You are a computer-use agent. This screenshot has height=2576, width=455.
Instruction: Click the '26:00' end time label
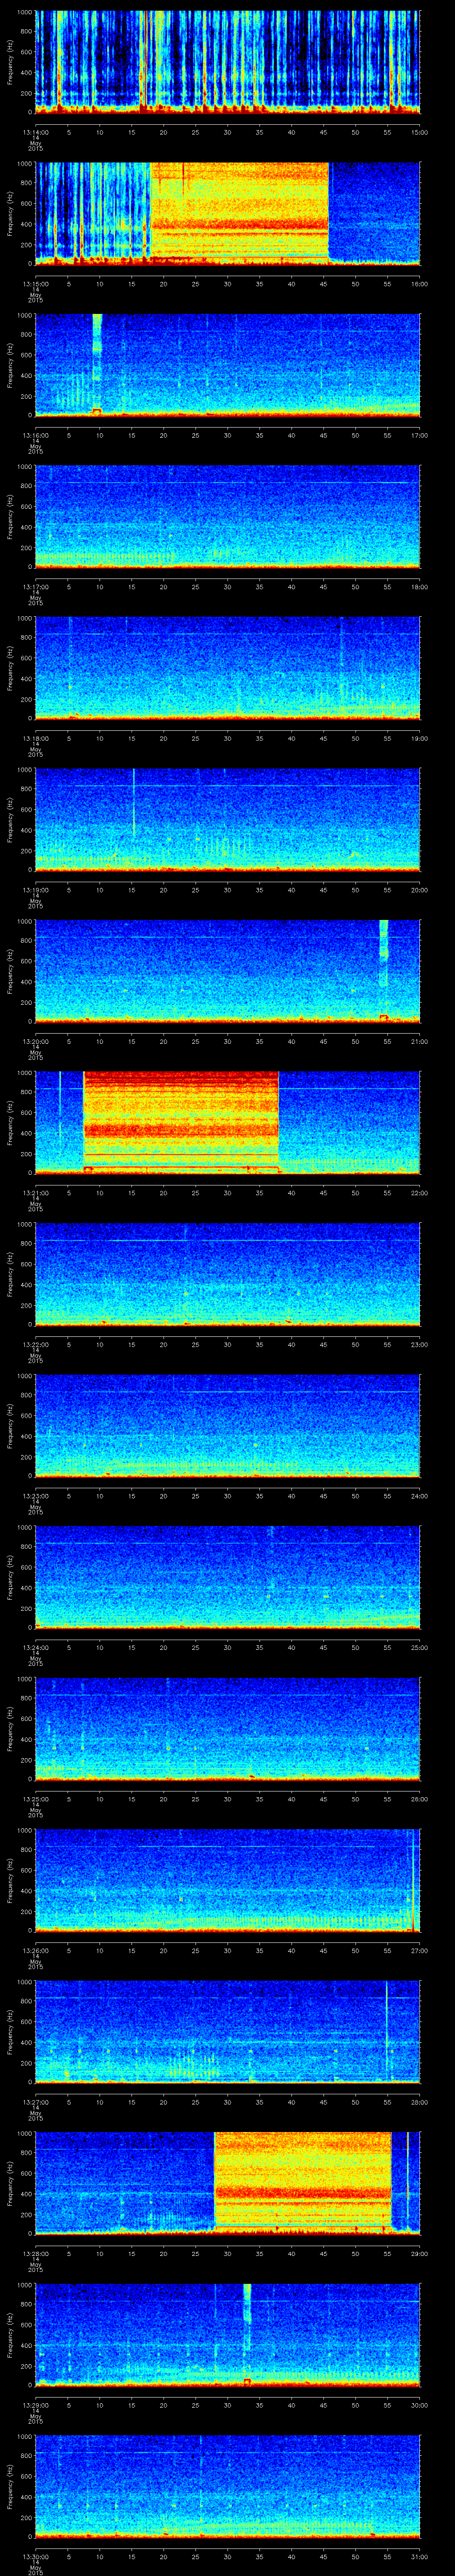(420, 1799)
